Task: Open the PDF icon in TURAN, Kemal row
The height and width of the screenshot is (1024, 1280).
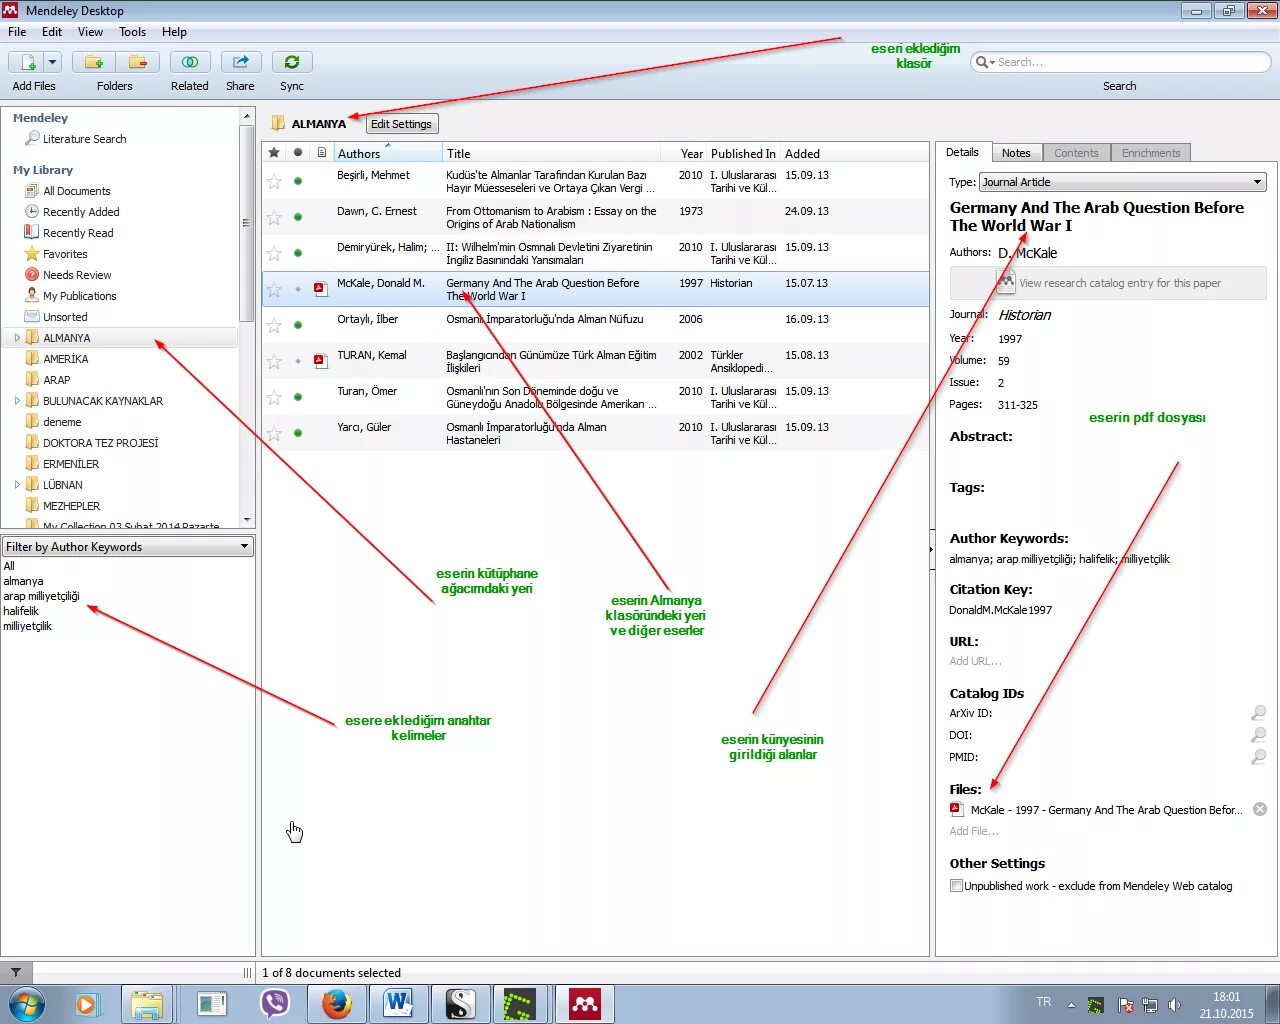Action: click(x=321, y=361)
